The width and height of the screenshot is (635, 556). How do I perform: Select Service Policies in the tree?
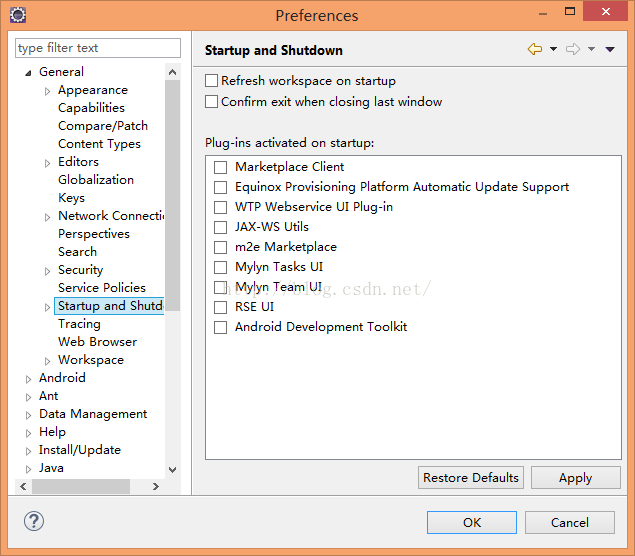tap(102, 288)
